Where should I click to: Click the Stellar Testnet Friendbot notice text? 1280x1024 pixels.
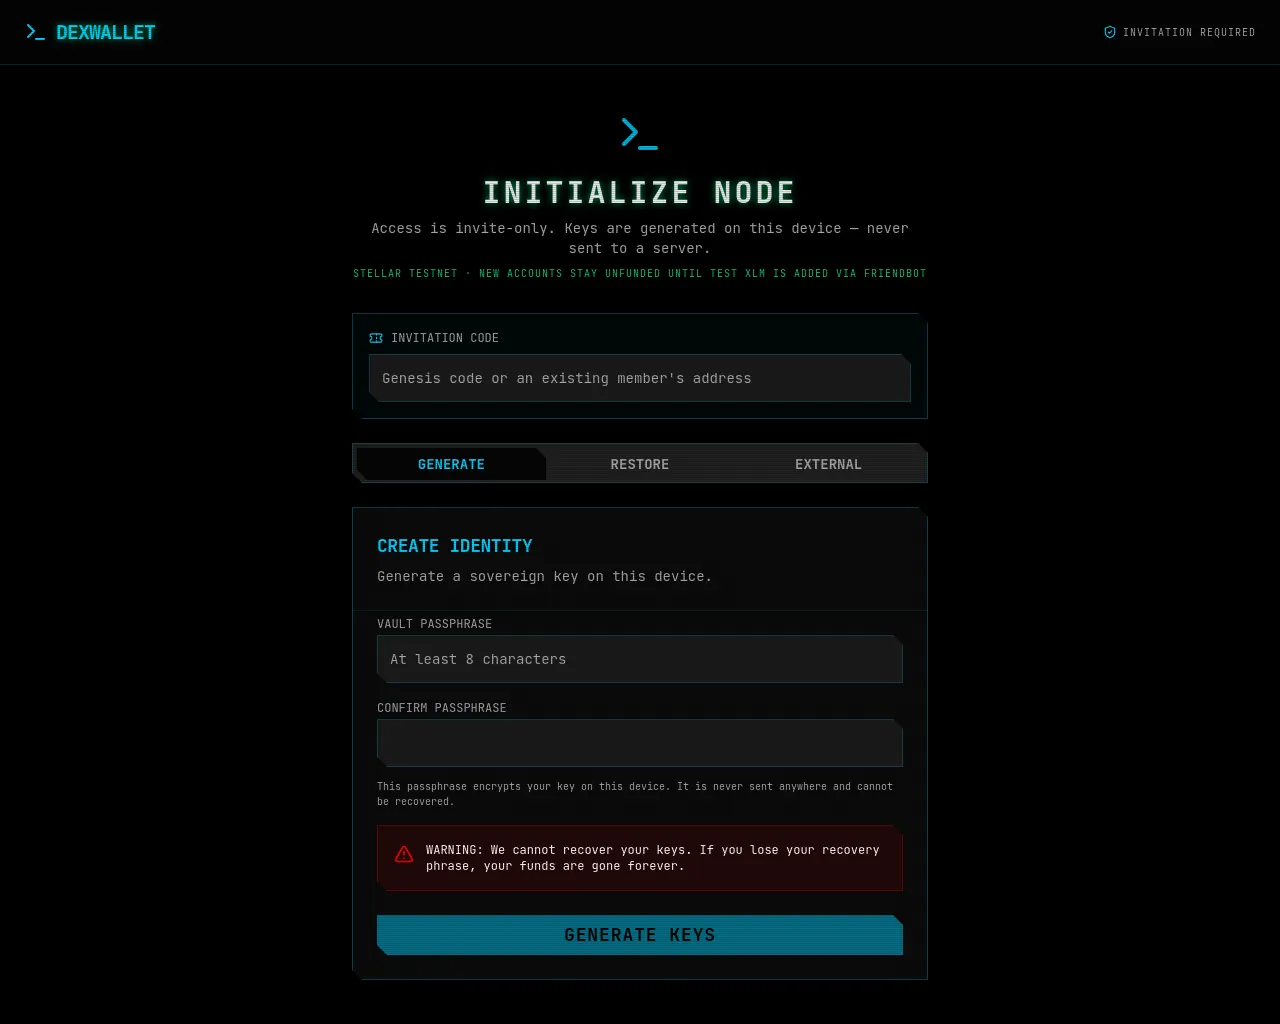click(640, 273)
